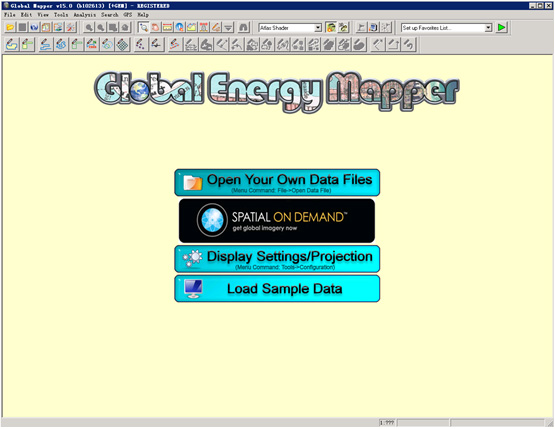Select the Measure ruler tool

click(x=167, y=27)
